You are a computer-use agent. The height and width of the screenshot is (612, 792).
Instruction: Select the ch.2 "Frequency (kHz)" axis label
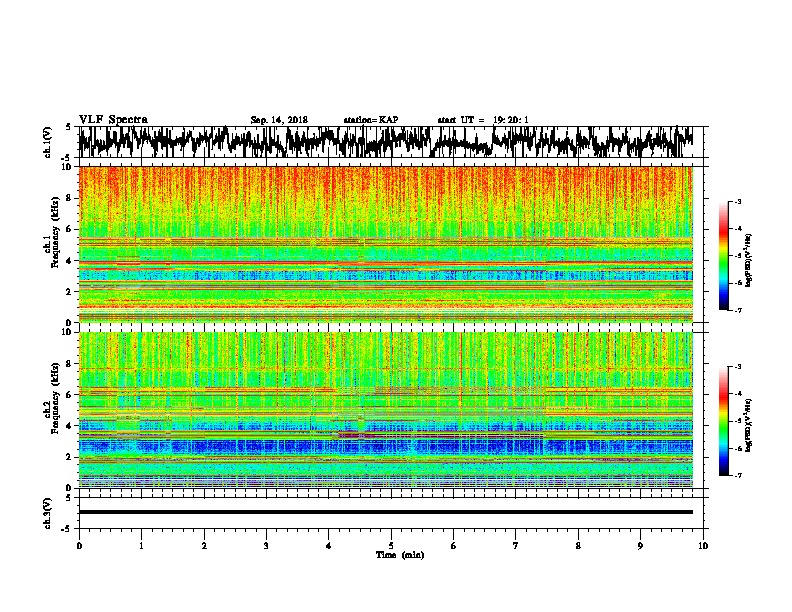(x=55, y=398)
